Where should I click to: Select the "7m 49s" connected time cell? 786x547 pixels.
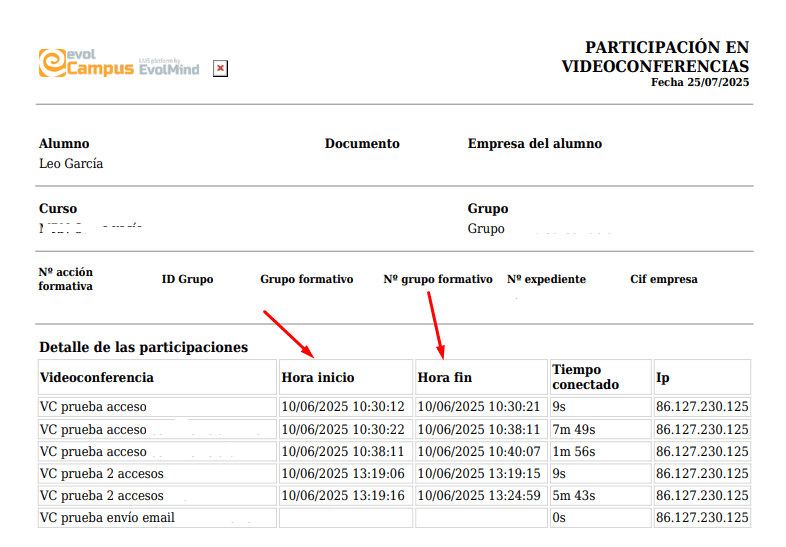[x=574, y=429]
